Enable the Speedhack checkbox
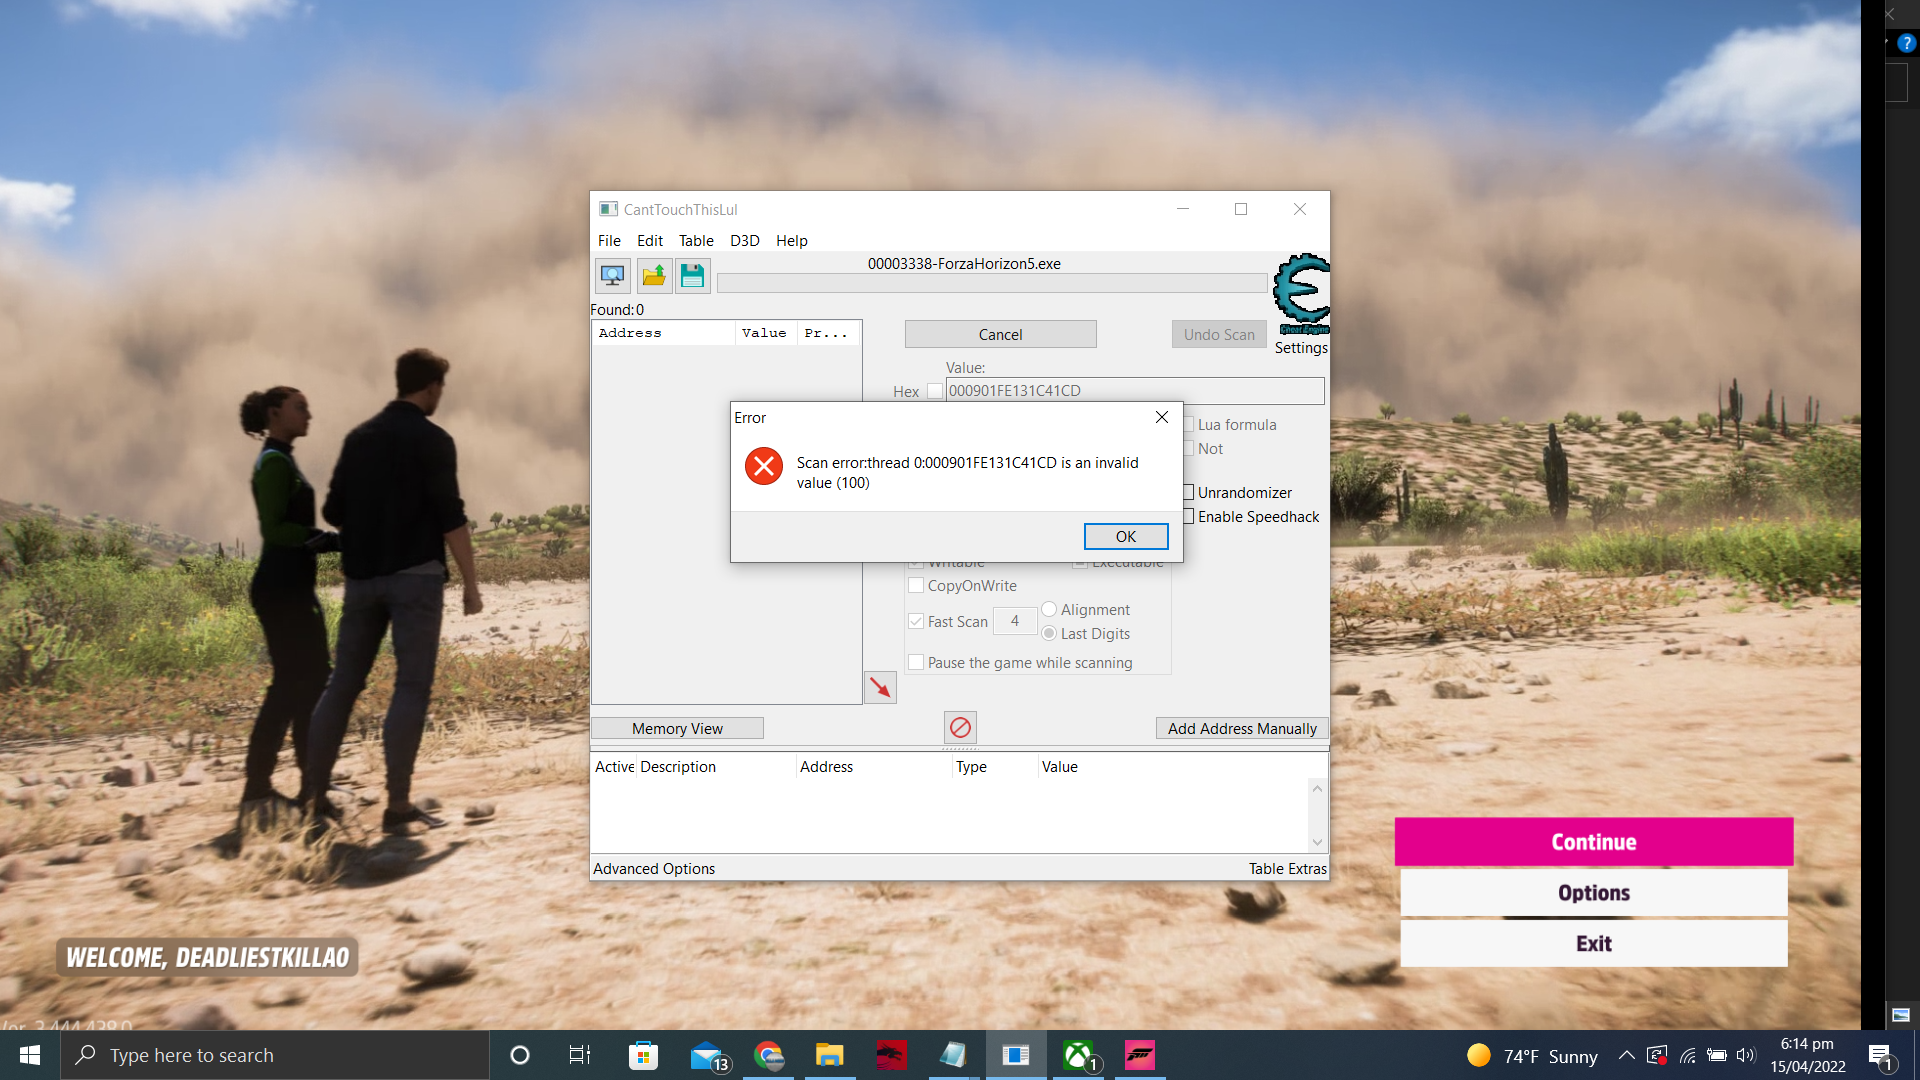Image resolution: width=1920 pixels, height=1080 pixels. (1189, 516)
